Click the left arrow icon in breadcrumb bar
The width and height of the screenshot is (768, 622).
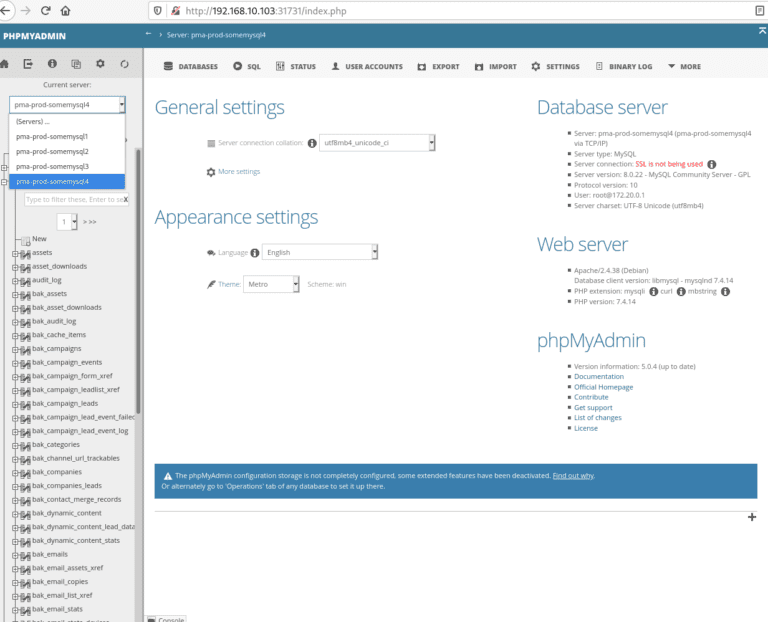(x=148, y=34)
